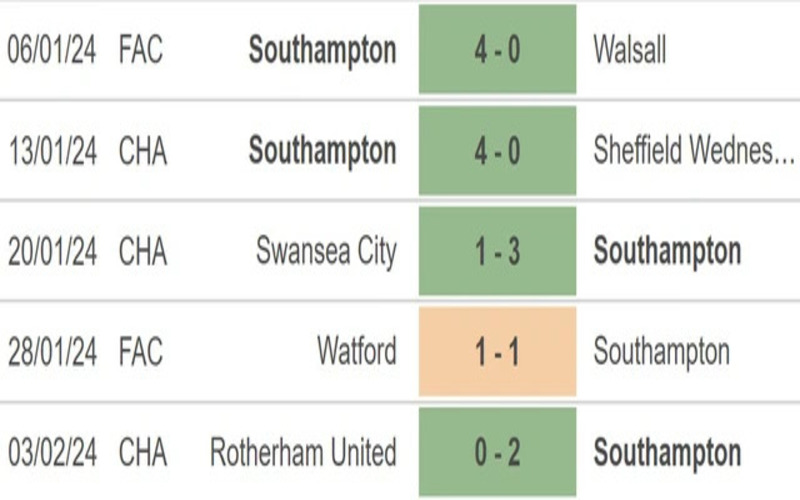Select the 03/02/24 match date
This screenshot has height=500, width=800.
52,452
